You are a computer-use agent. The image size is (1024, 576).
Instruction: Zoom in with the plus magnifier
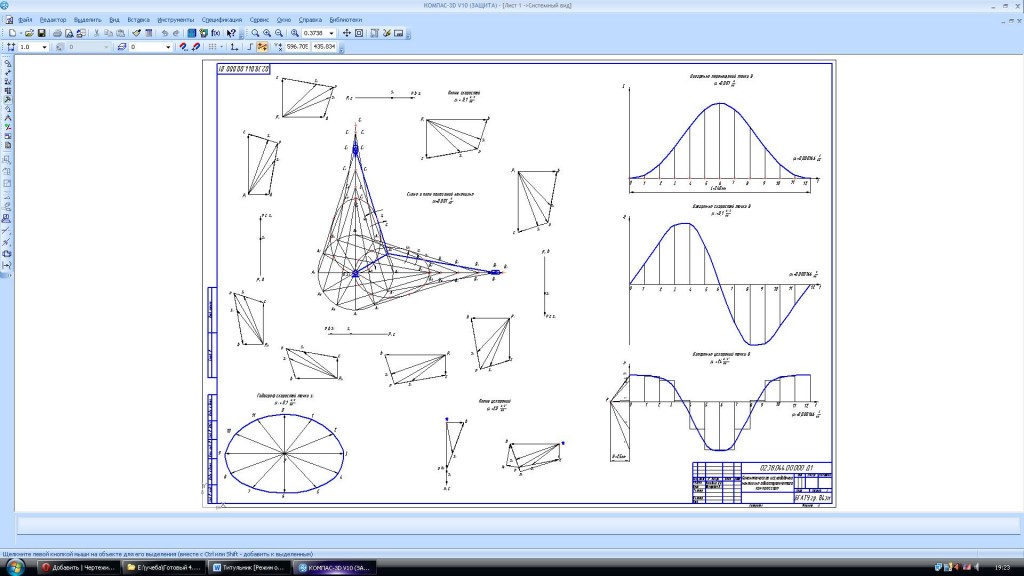(x=267, y=33)
